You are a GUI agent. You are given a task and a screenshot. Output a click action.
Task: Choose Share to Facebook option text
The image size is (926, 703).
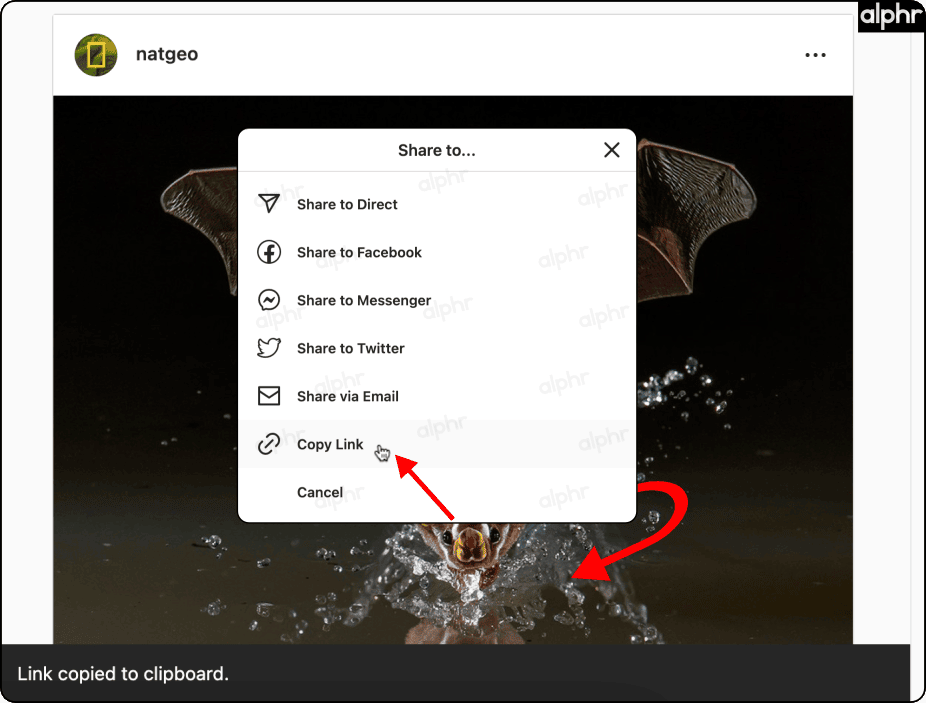pos(359,252)
